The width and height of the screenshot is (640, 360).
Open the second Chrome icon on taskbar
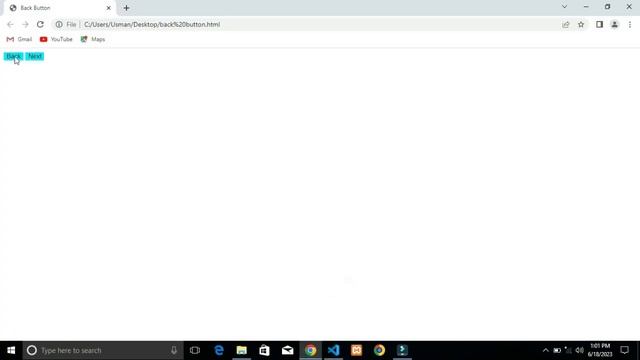tap(379, 350)
